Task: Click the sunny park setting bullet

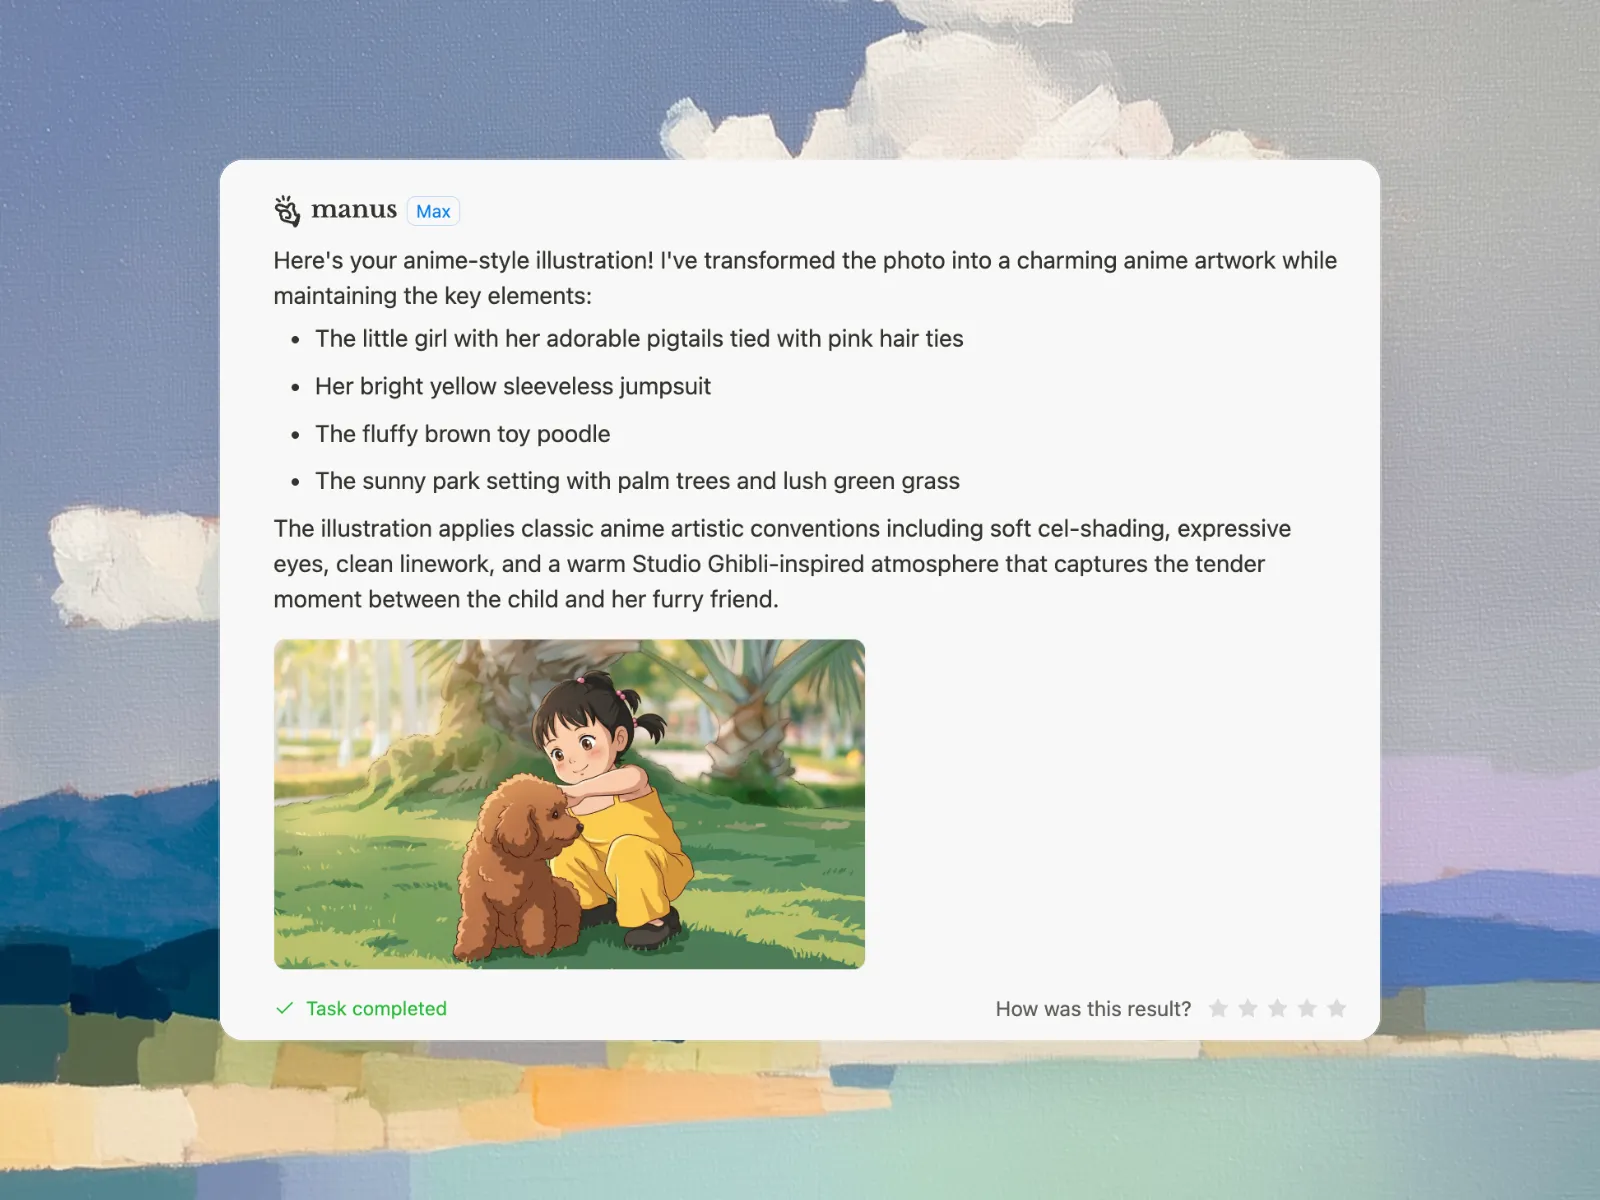Action: click(637, 481)
